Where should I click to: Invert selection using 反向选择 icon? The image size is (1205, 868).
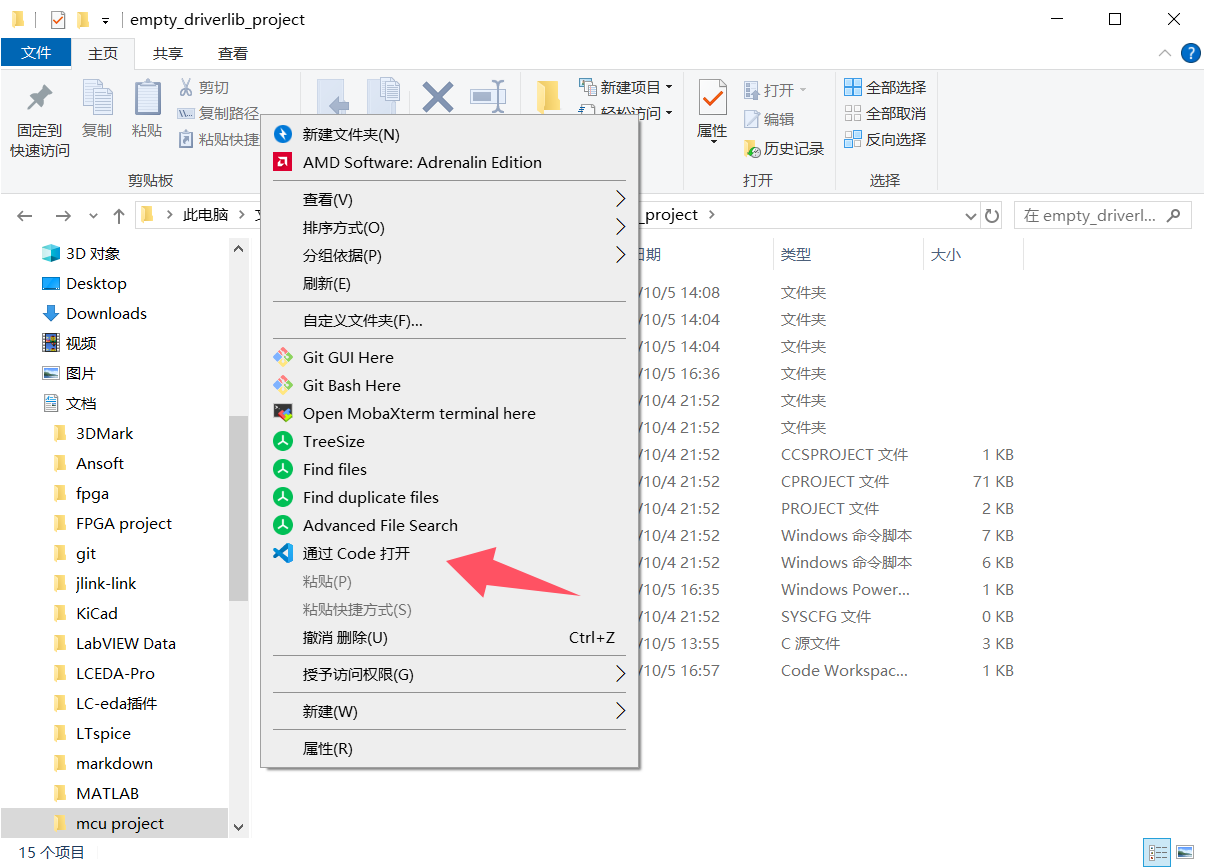(885, 139)
